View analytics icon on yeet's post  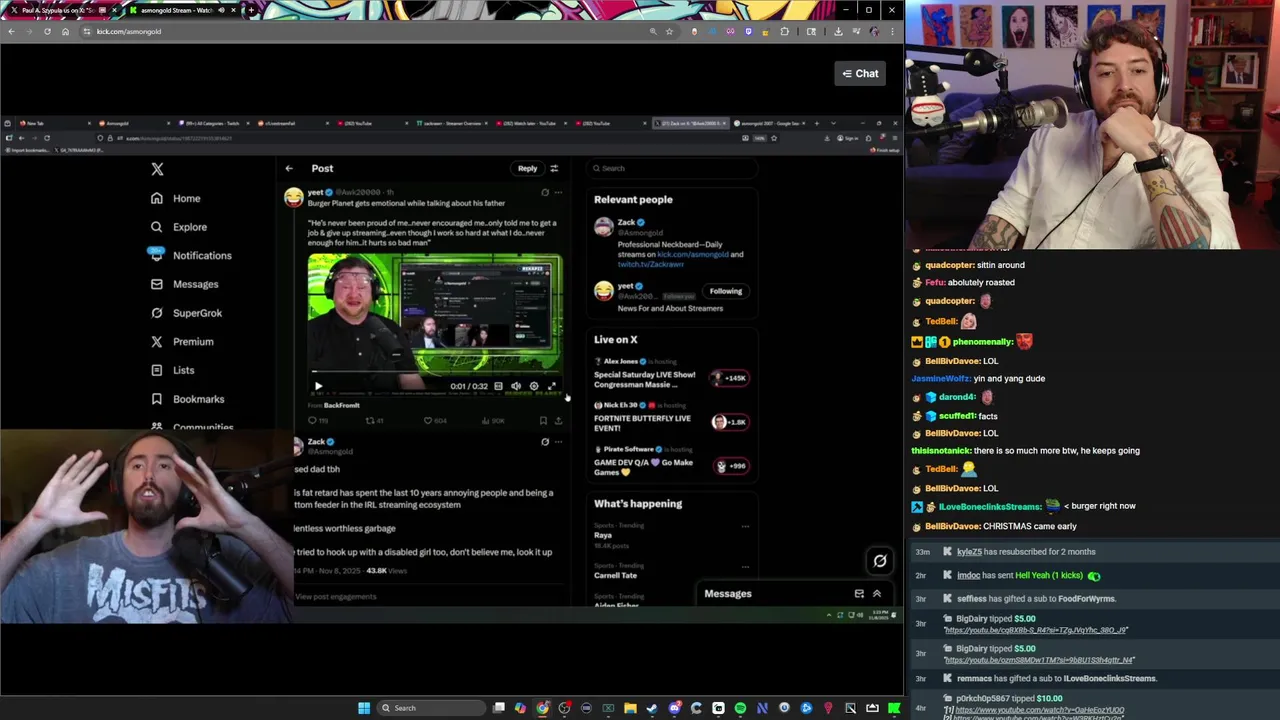pyautogui.click(x=485, y=421)
